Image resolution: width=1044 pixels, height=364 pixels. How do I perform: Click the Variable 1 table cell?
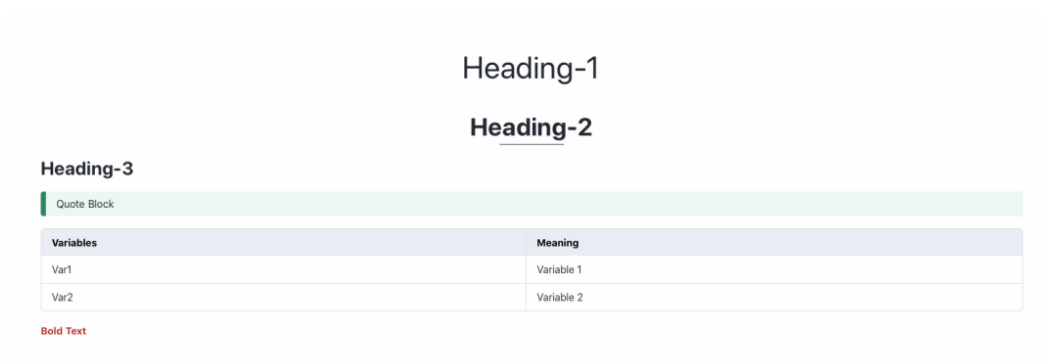pos(774,270)
